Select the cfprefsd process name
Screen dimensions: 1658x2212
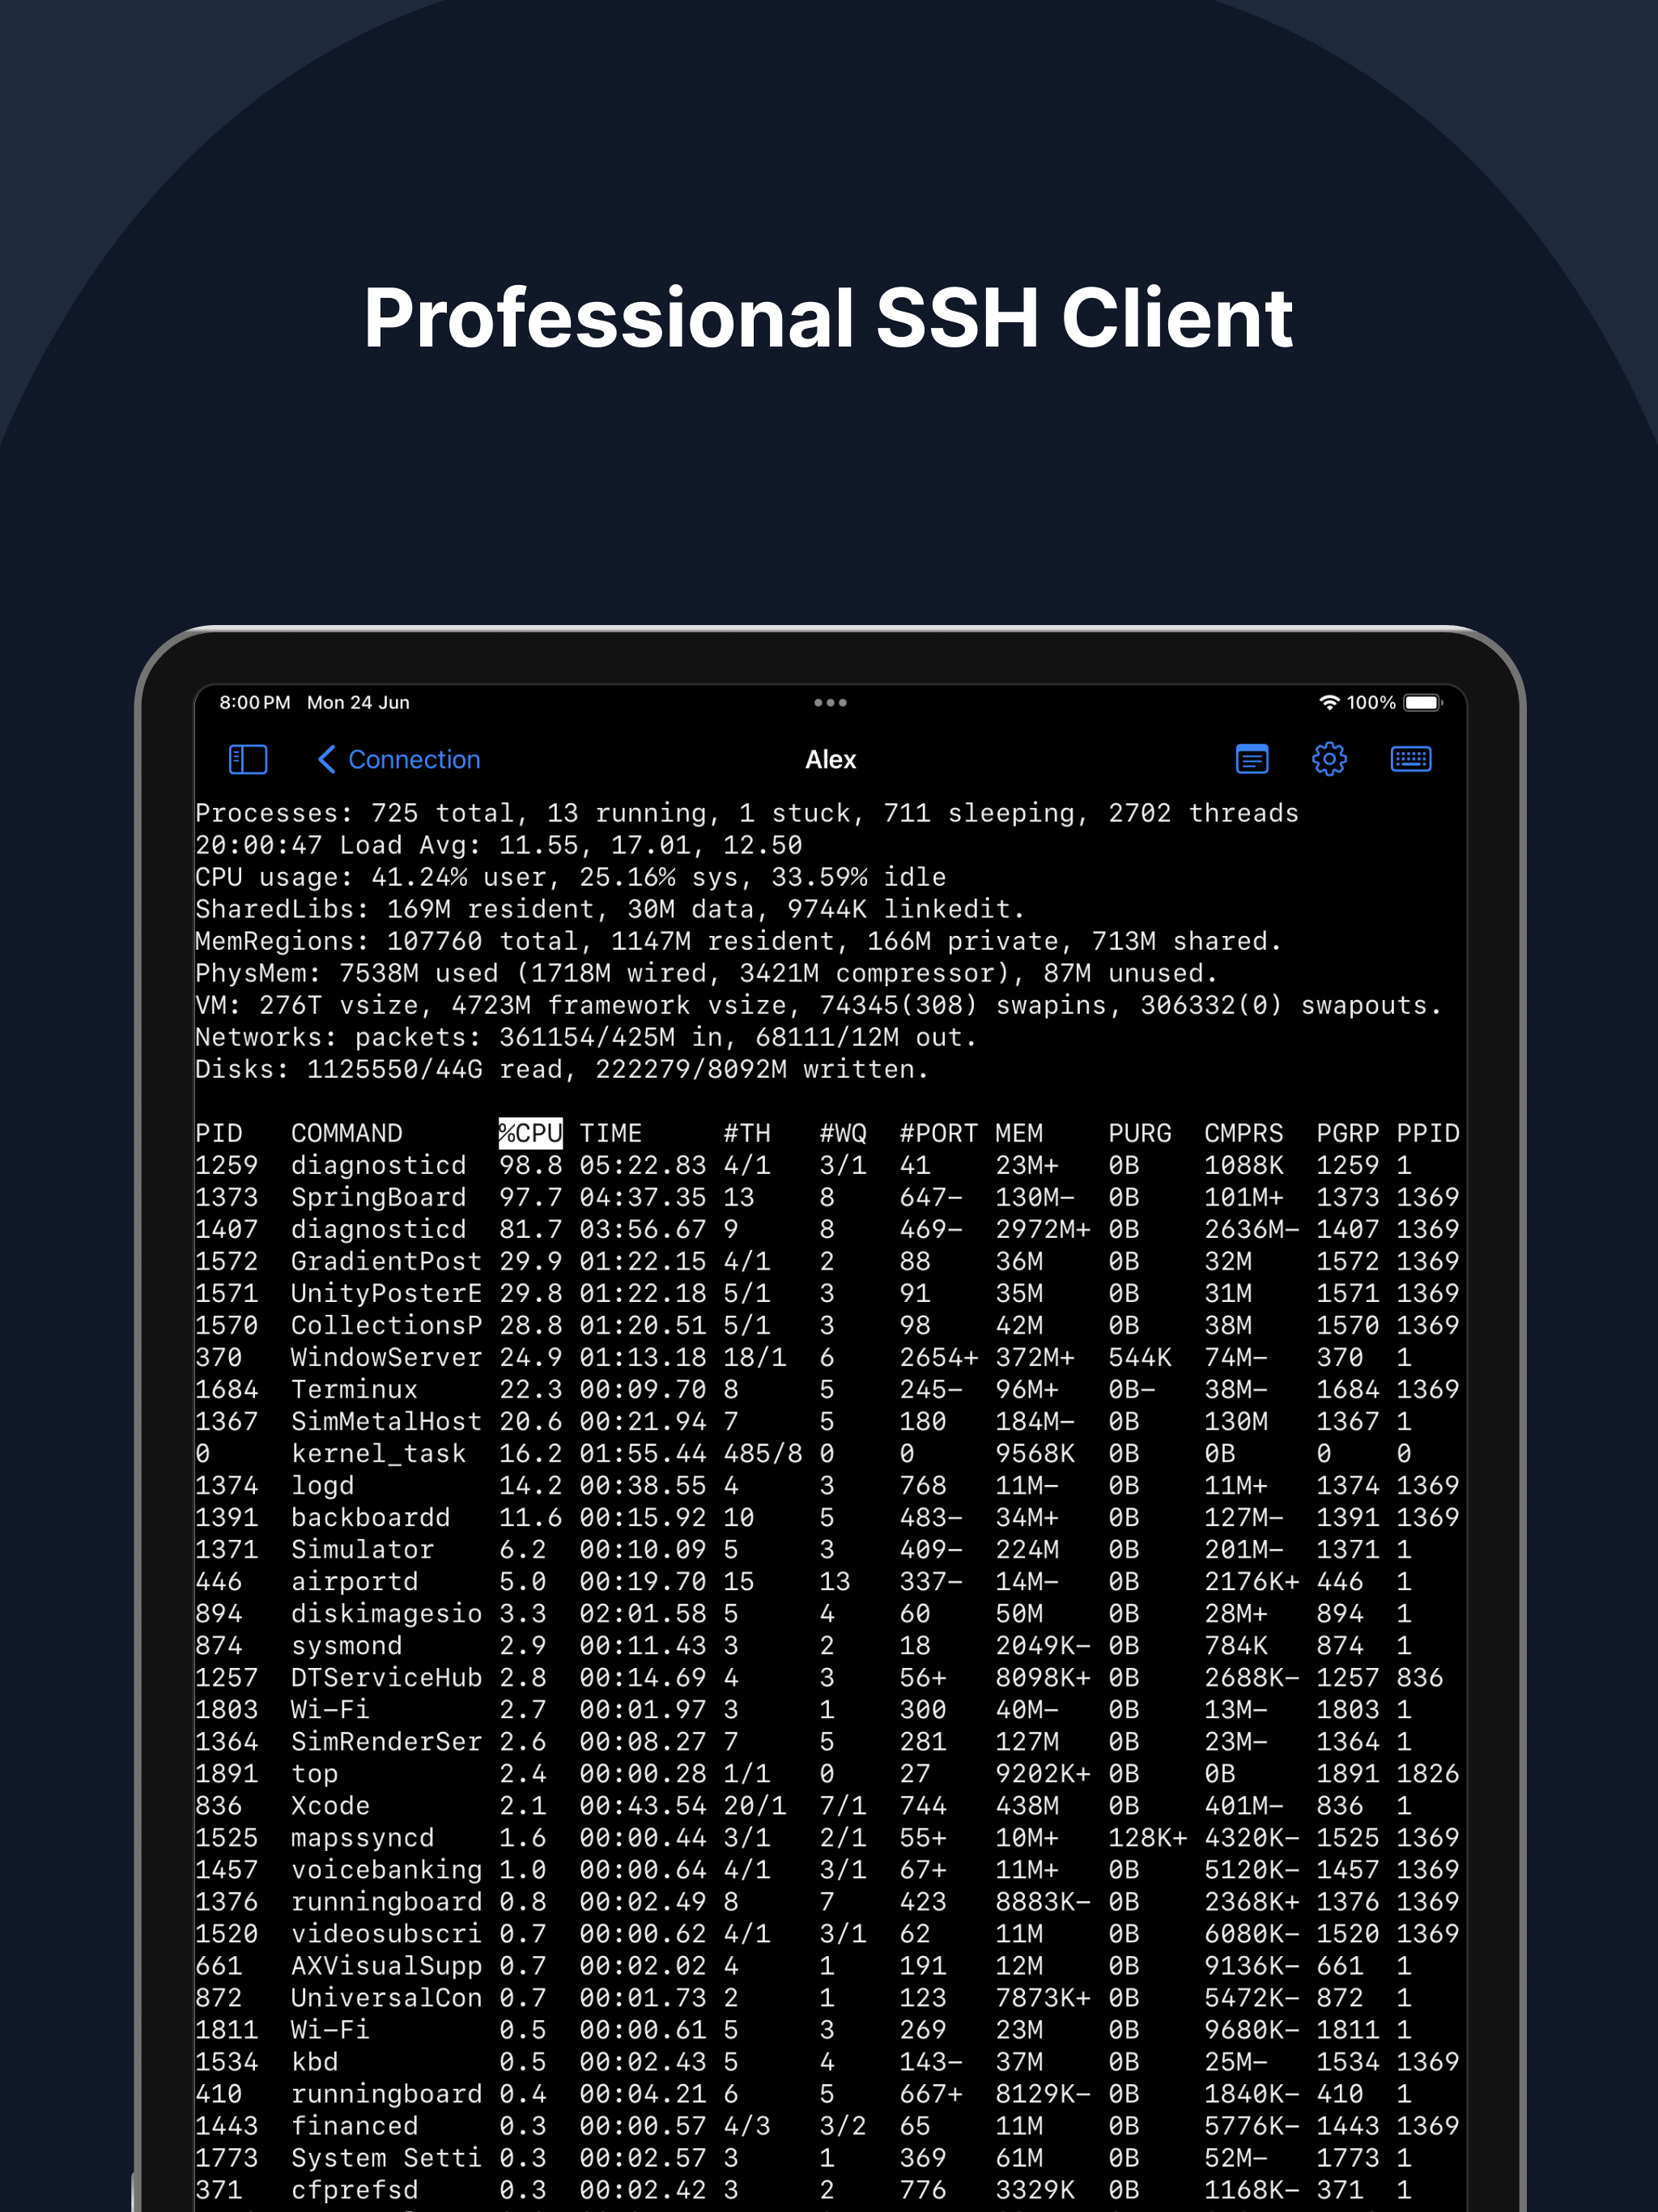click(x=355, y=2190)
